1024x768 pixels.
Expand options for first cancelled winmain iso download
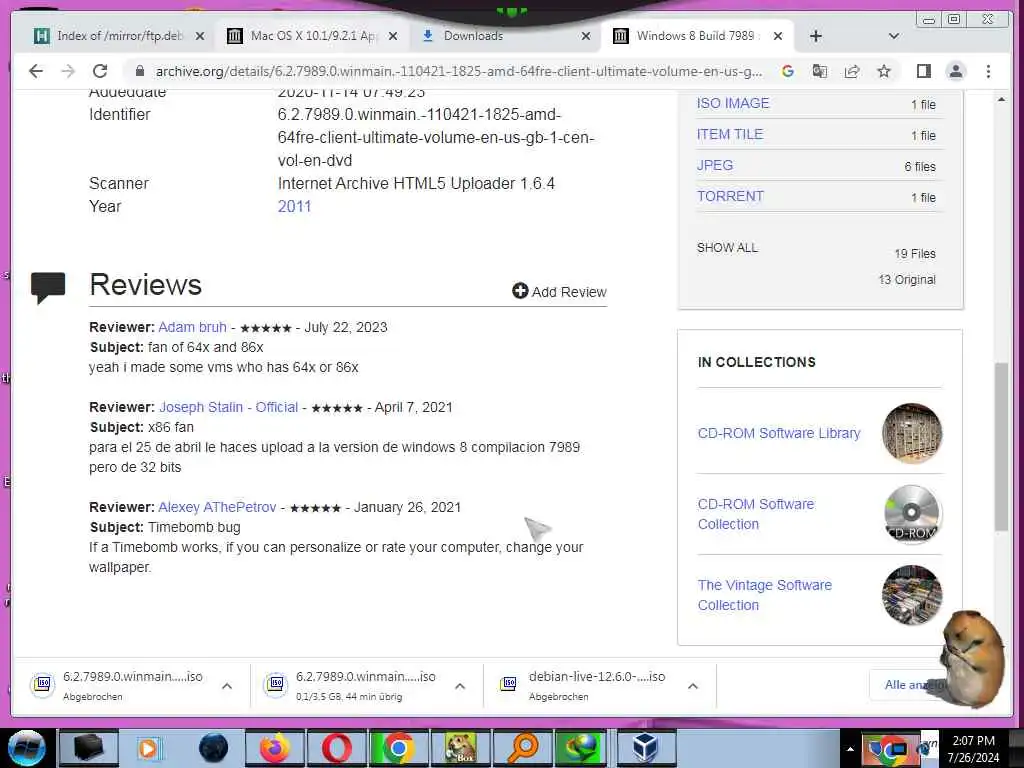pyautogui.click(x=227, y=686)
